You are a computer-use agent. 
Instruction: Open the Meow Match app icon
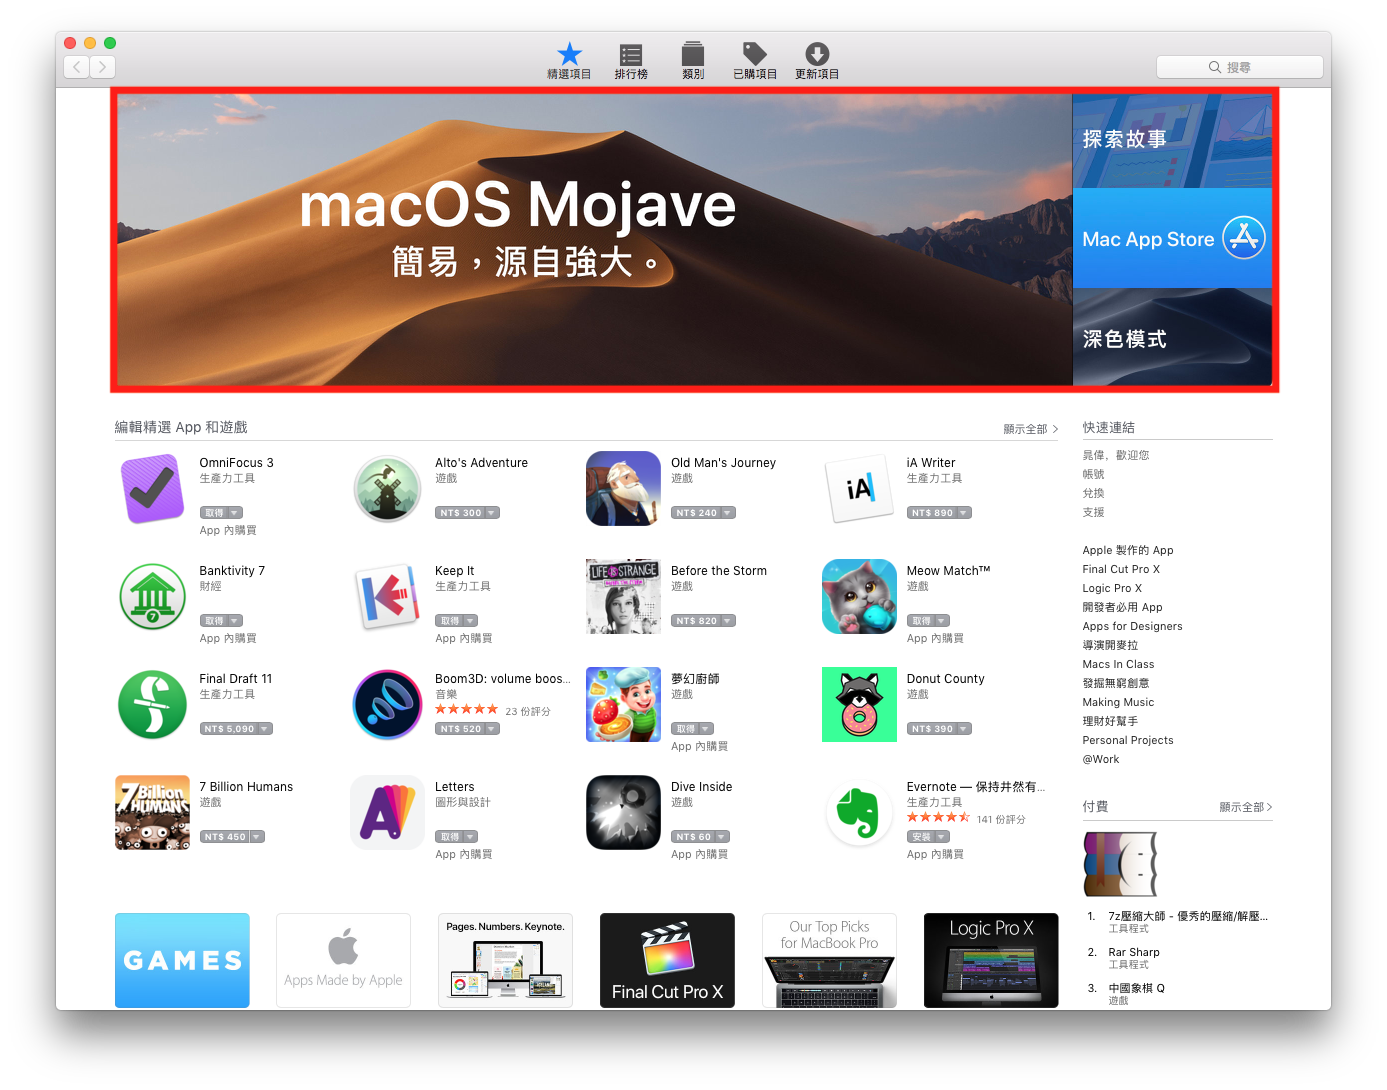click(859, 597)
